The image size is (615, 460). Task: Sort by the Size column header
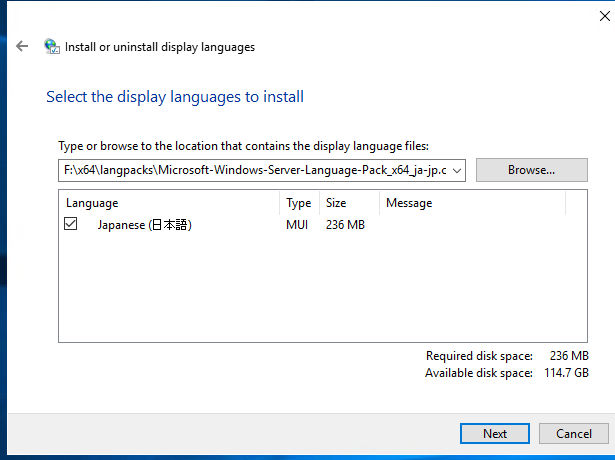(x=349, y=203)
